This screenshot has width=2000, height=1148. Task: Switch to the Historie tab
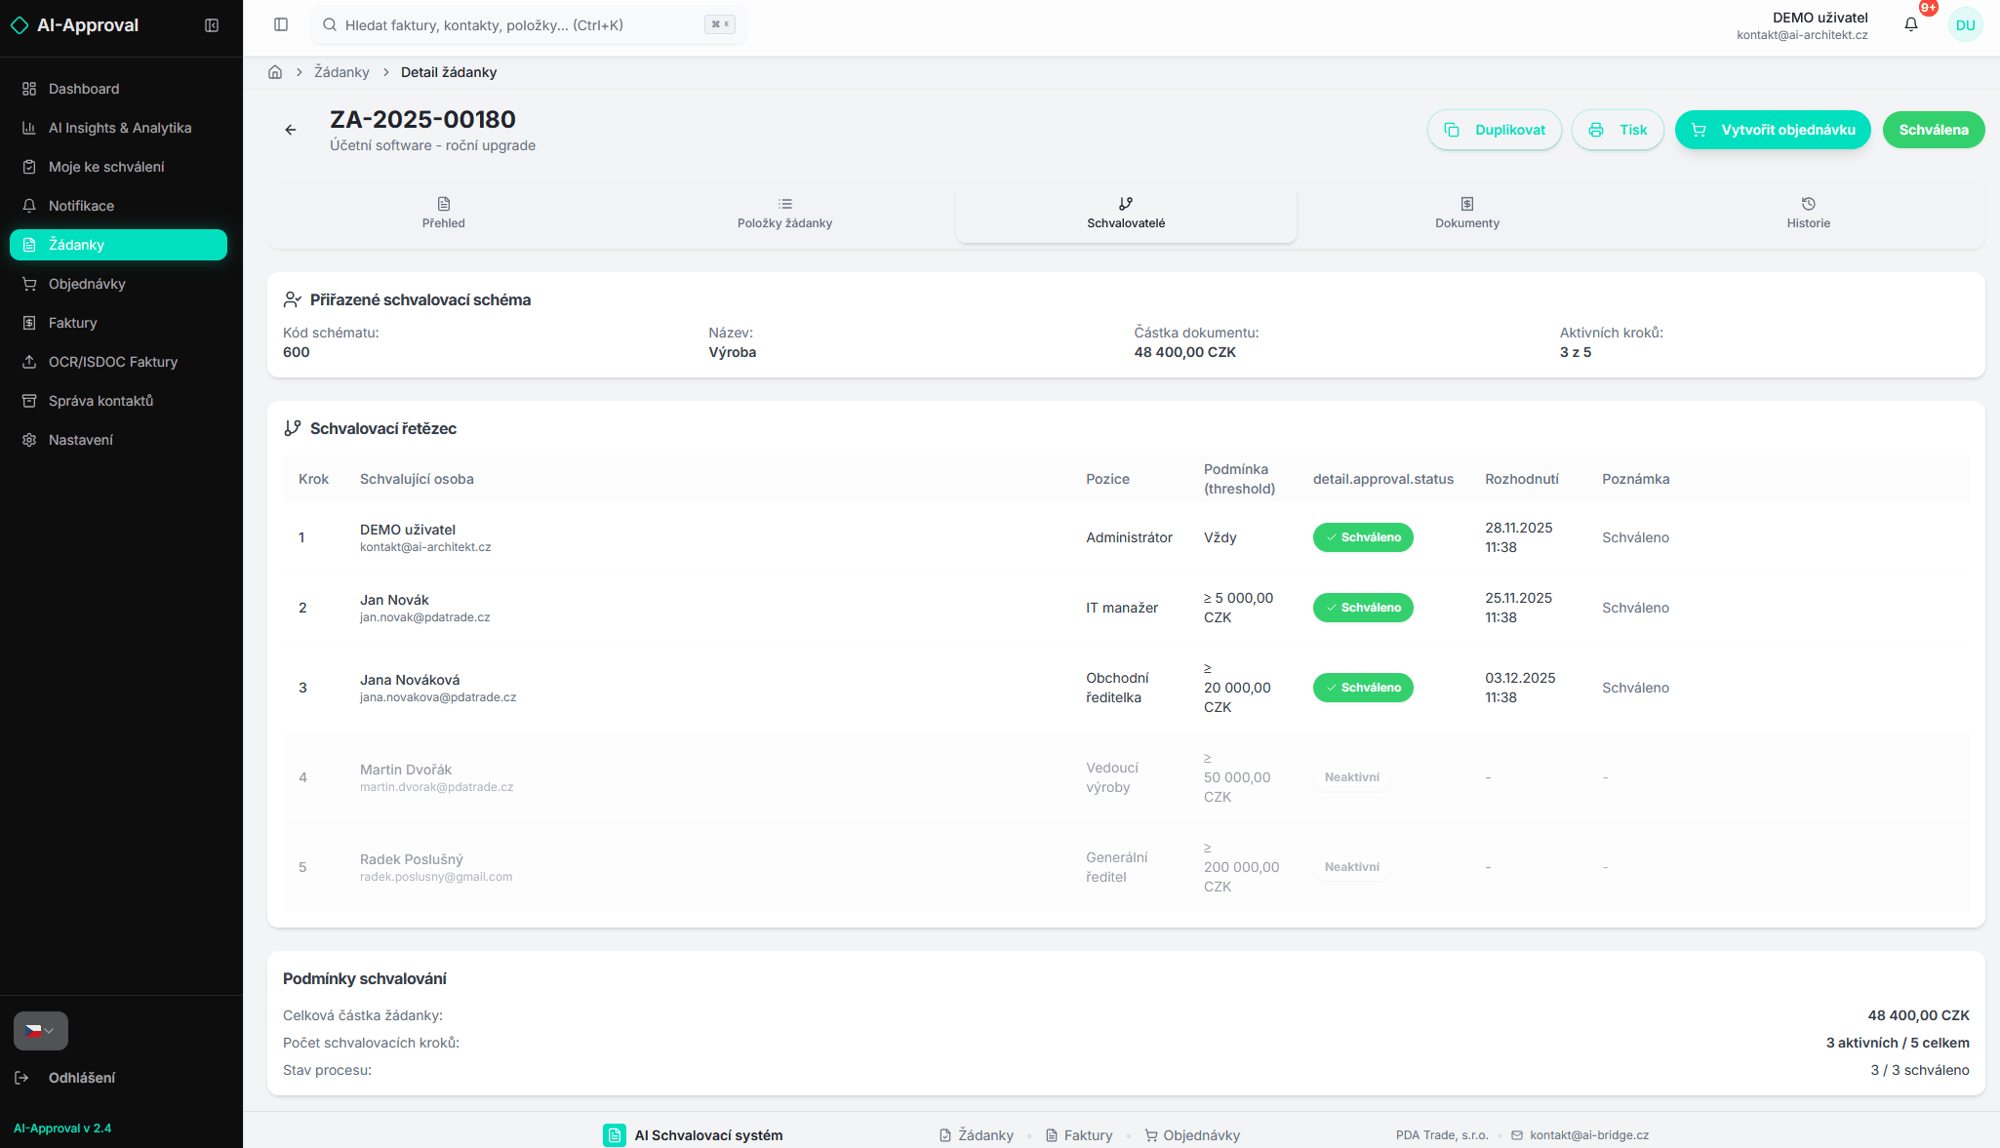pyautogui.click(x=1808, y=213)
